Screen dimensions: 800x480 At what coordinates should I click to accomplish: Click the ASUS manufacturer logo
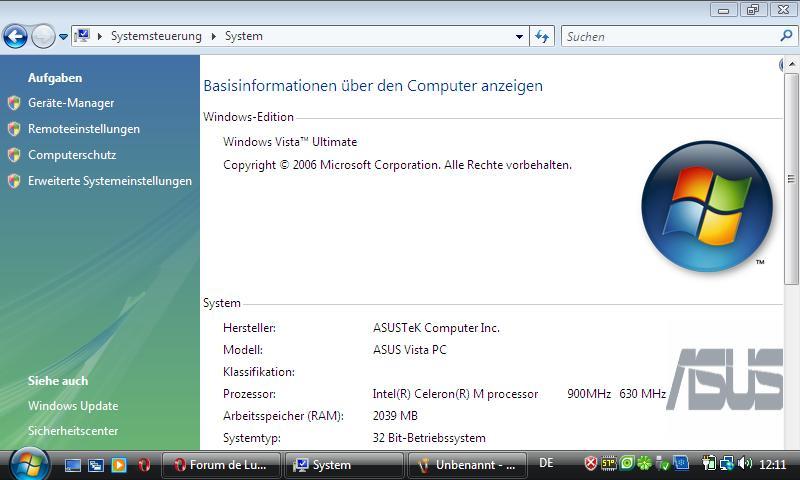click(724, 379)
